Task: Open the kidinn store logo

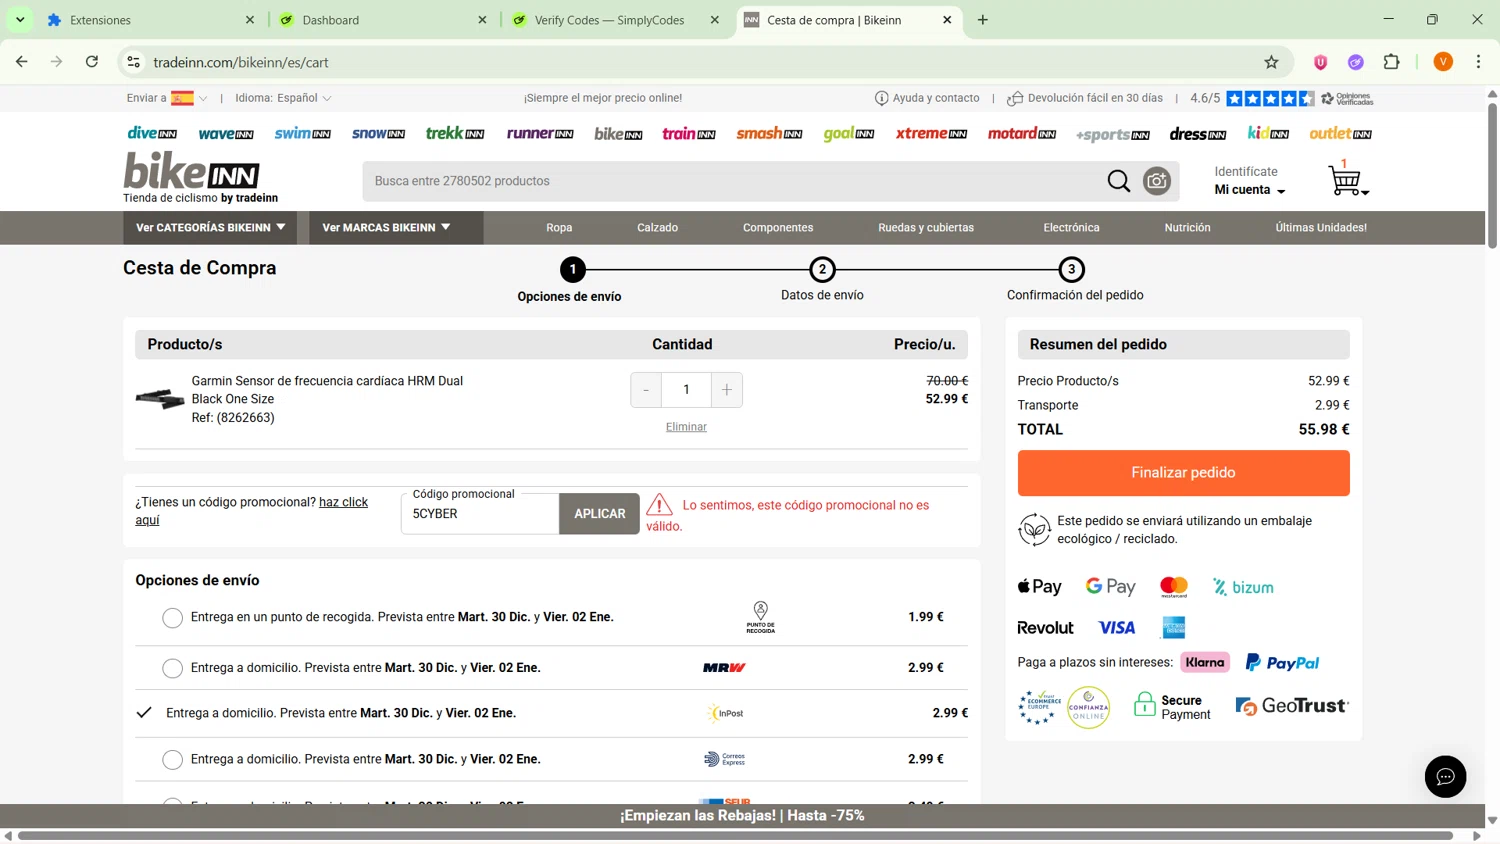Action: tap(1268, 133)
